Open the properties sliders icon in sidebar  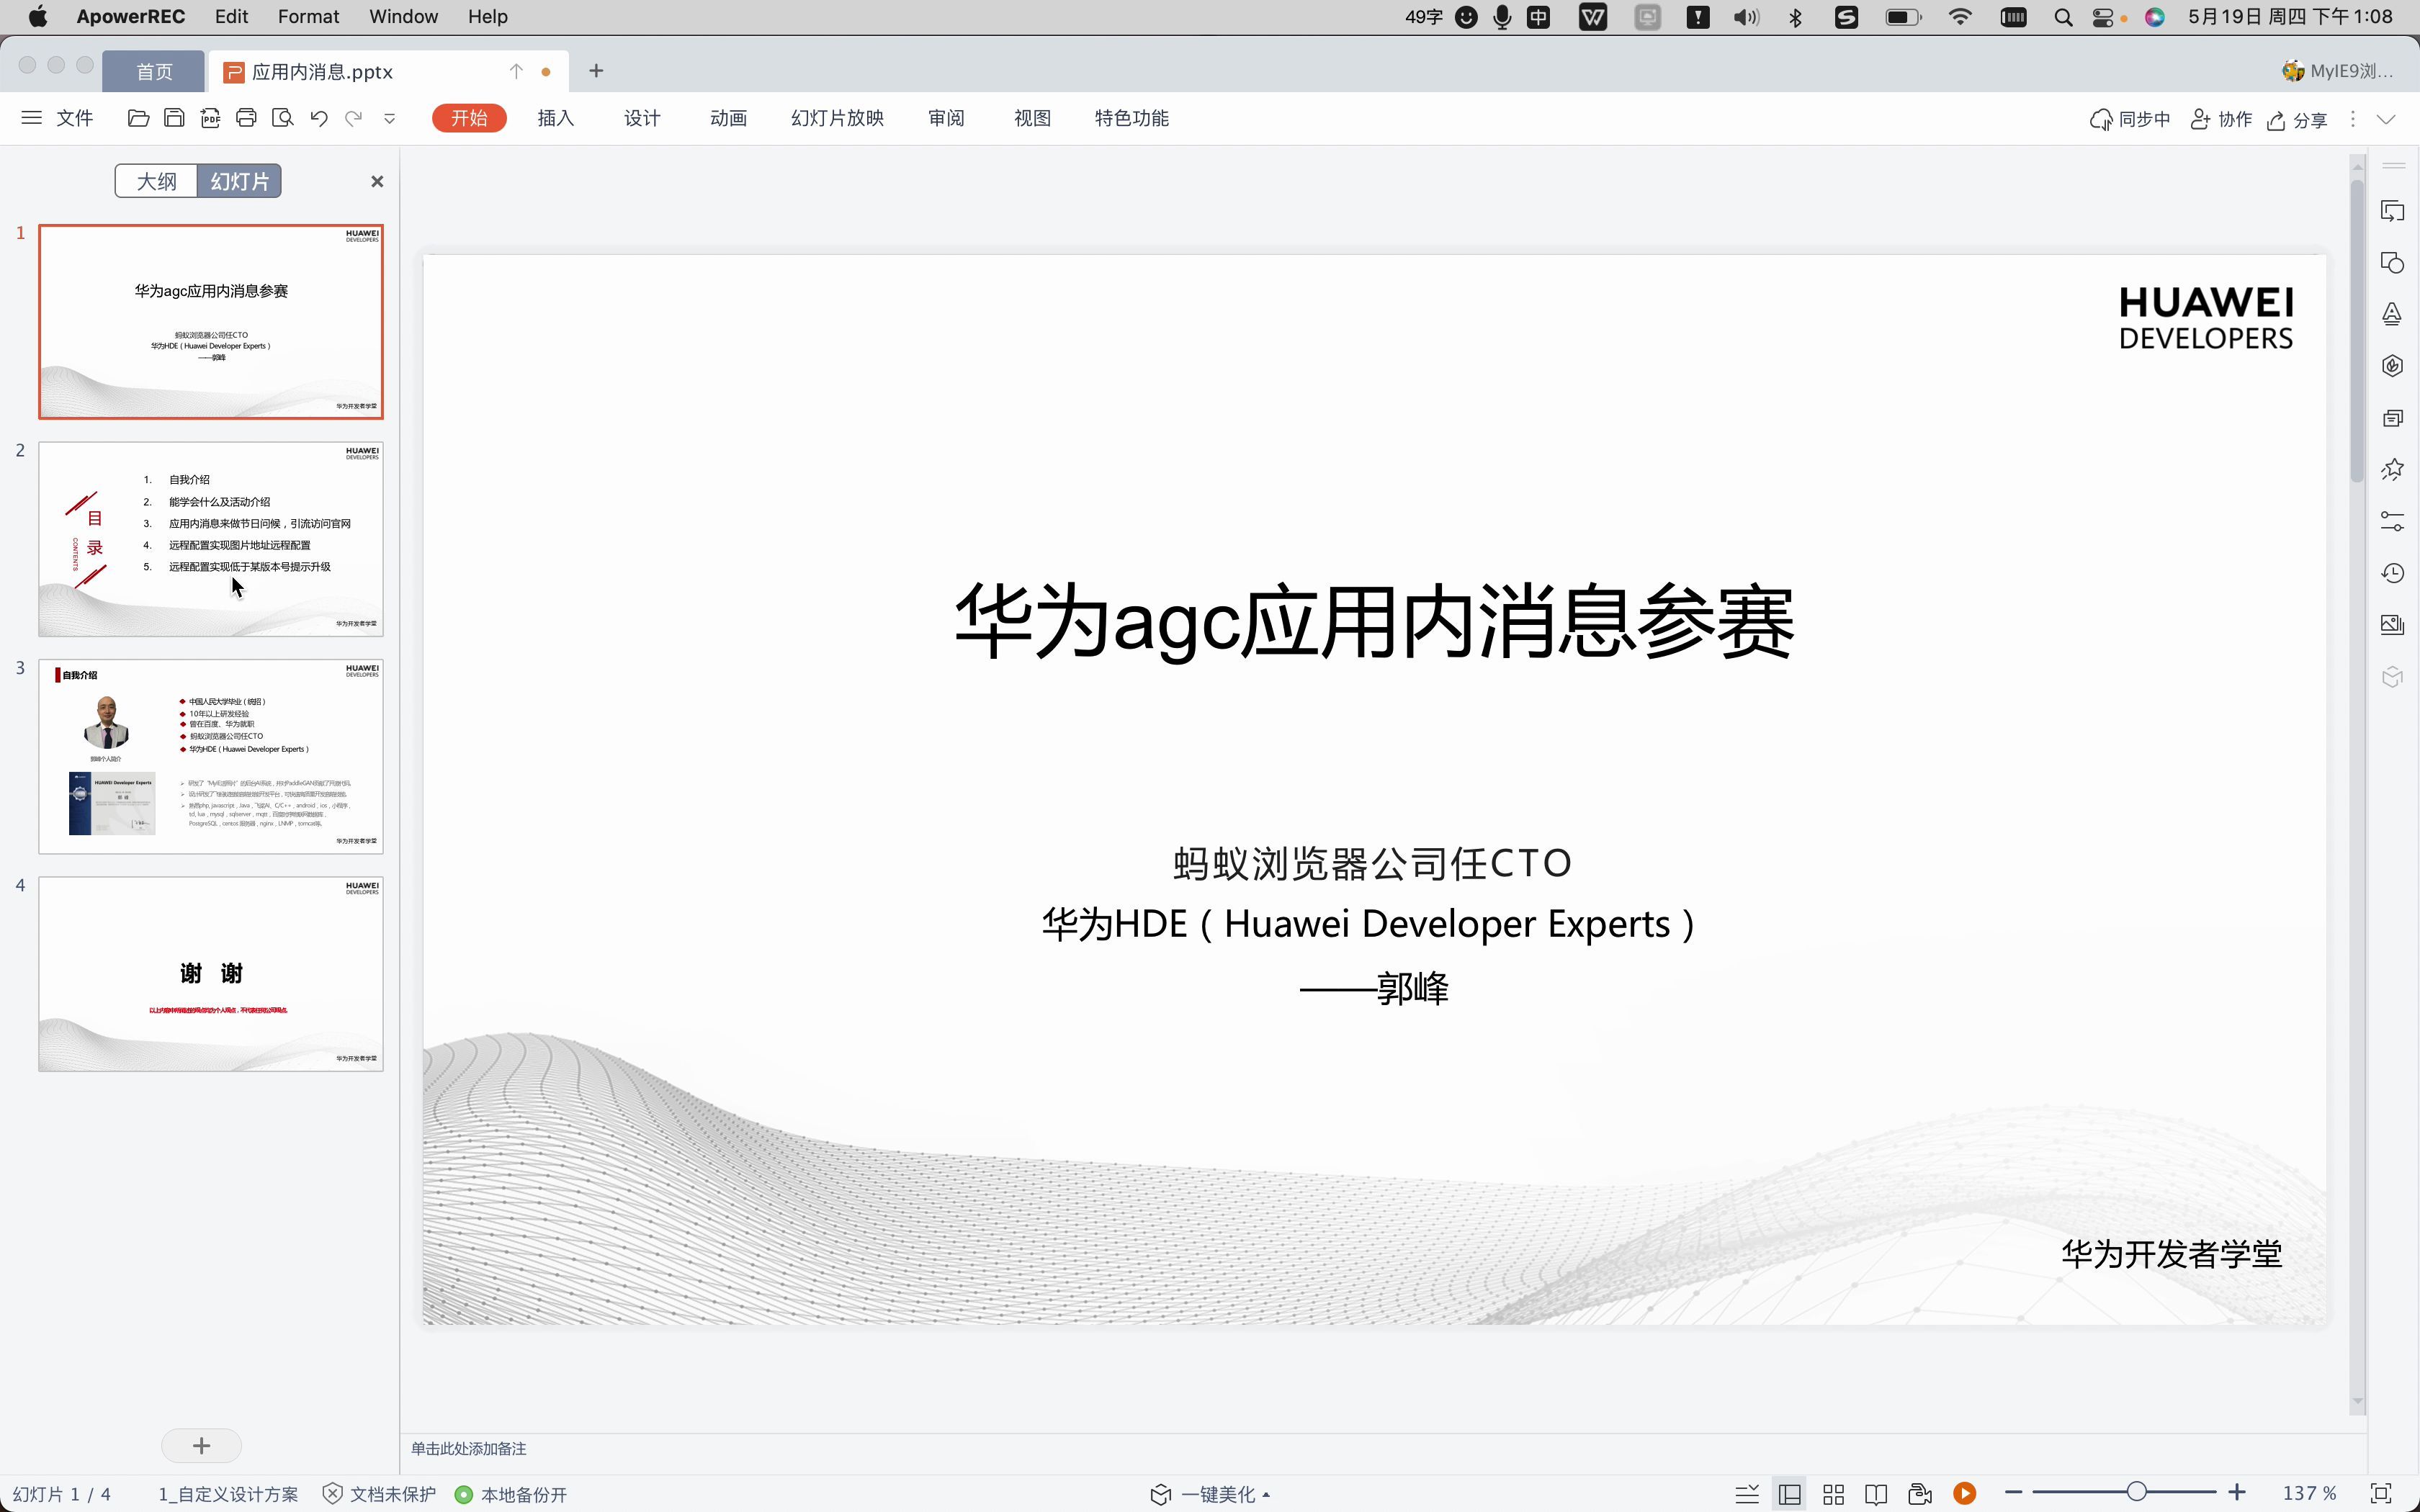point(2392,521)
